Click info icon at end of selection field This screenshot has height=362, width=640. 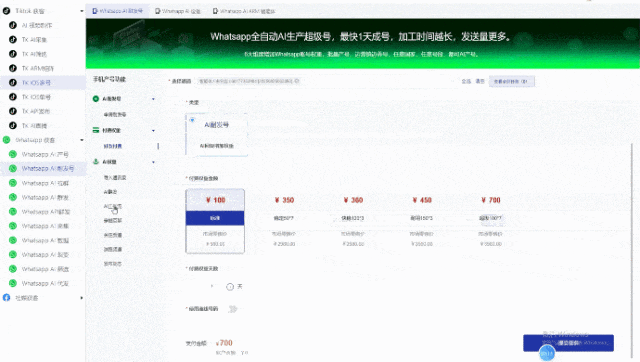297,81
